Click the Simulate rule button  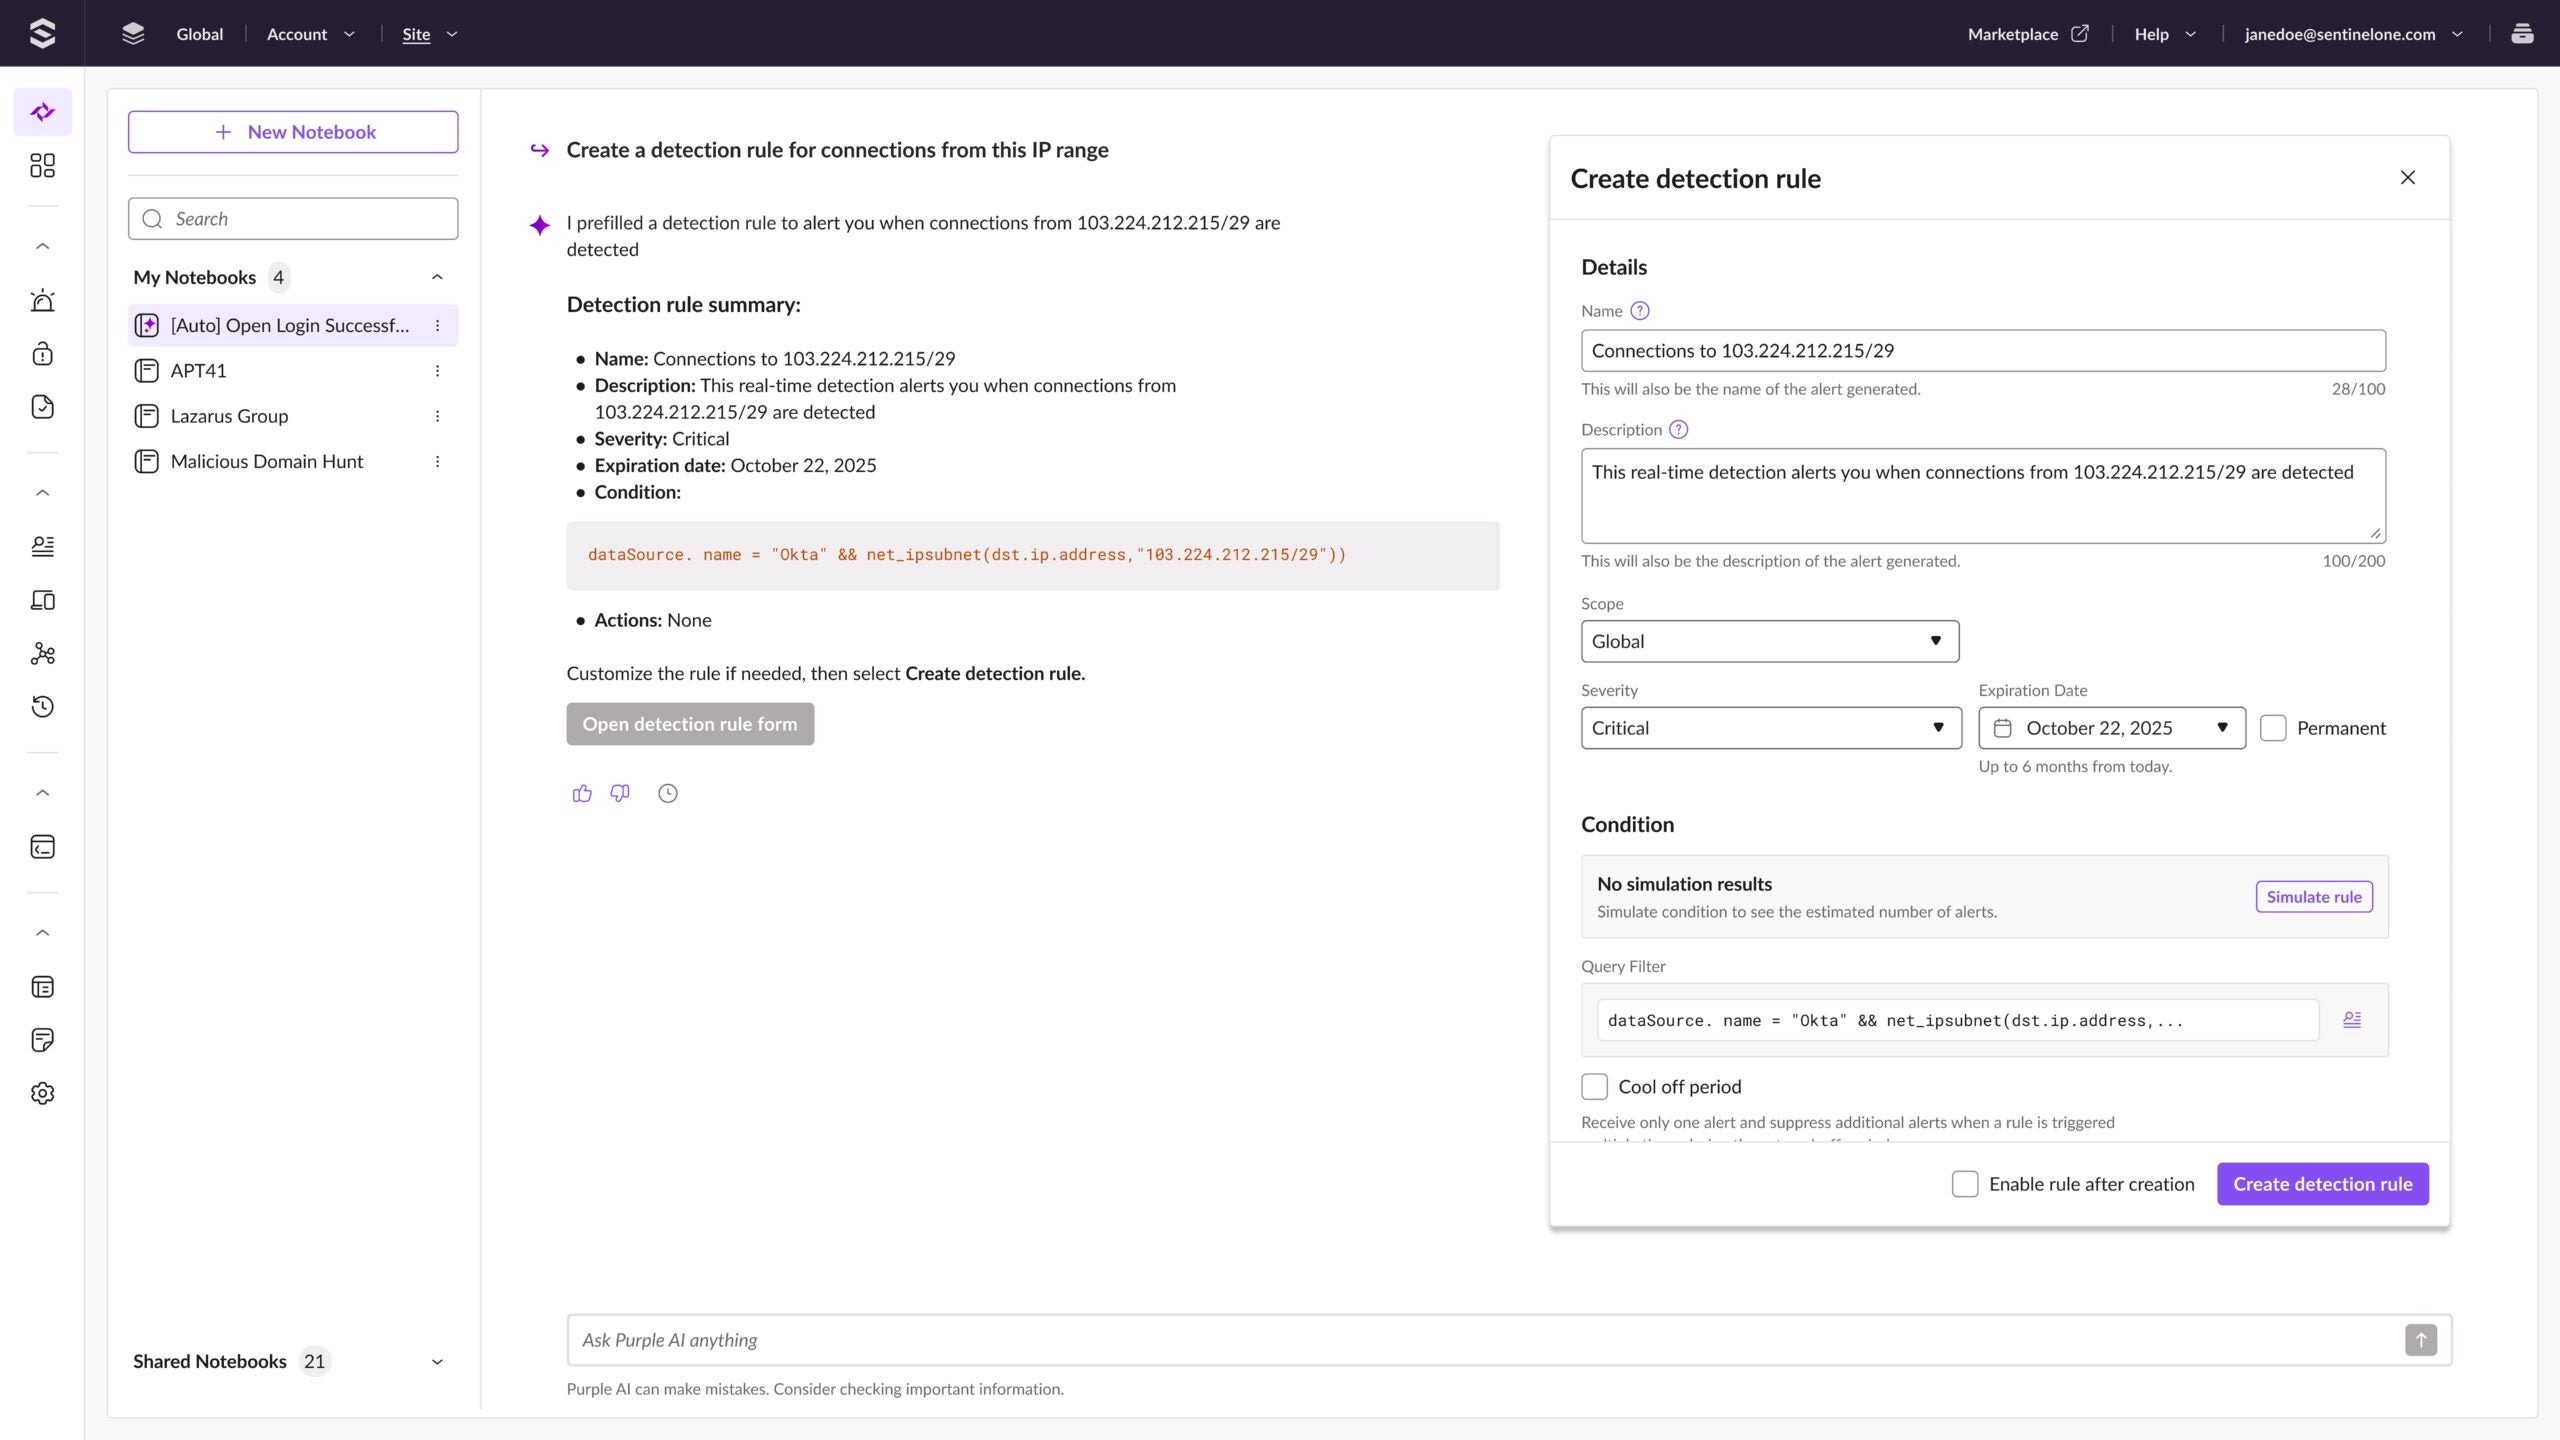tap(2313, 897)
